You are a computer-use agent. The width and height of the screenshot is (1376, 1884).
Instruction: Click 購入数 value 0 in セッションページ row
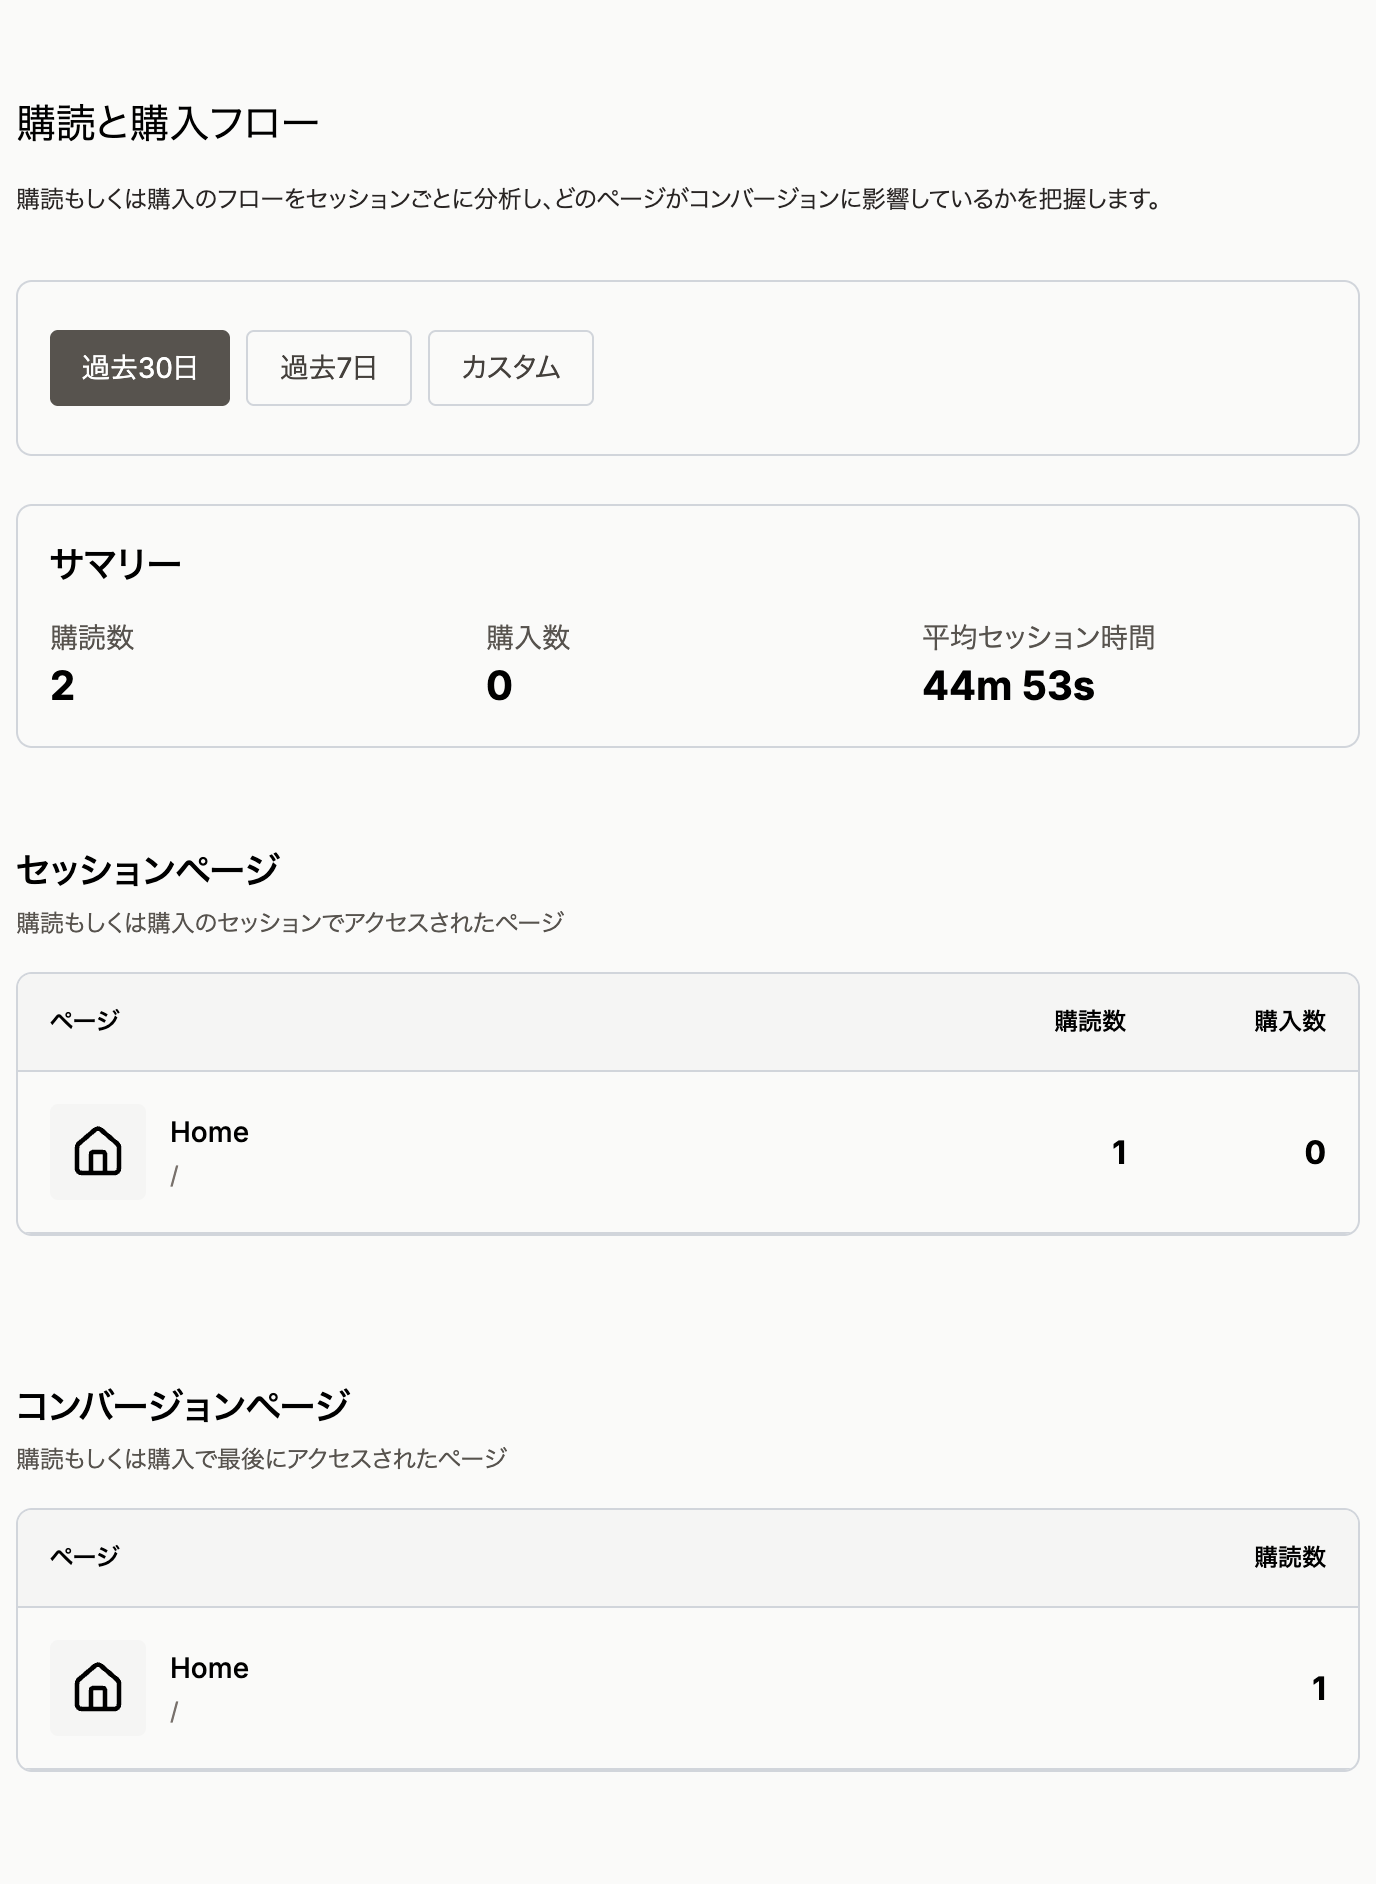click(x=1315, y=1153)
